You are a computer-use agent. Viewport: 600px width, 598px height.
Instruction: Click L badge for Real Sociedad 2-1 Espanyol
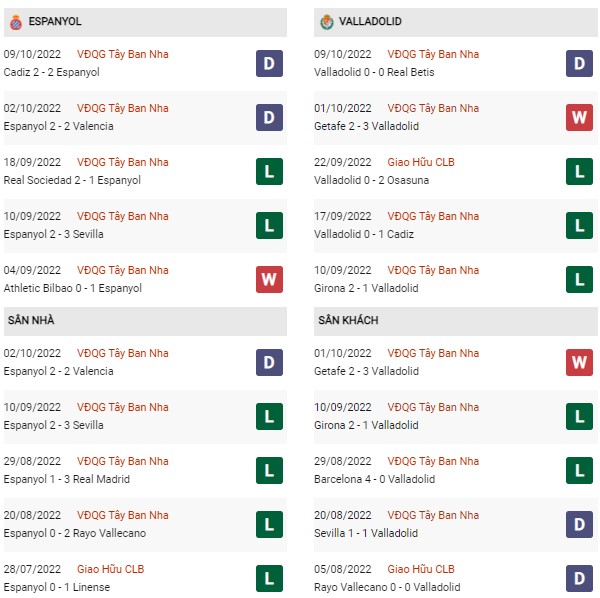[269, 171]
